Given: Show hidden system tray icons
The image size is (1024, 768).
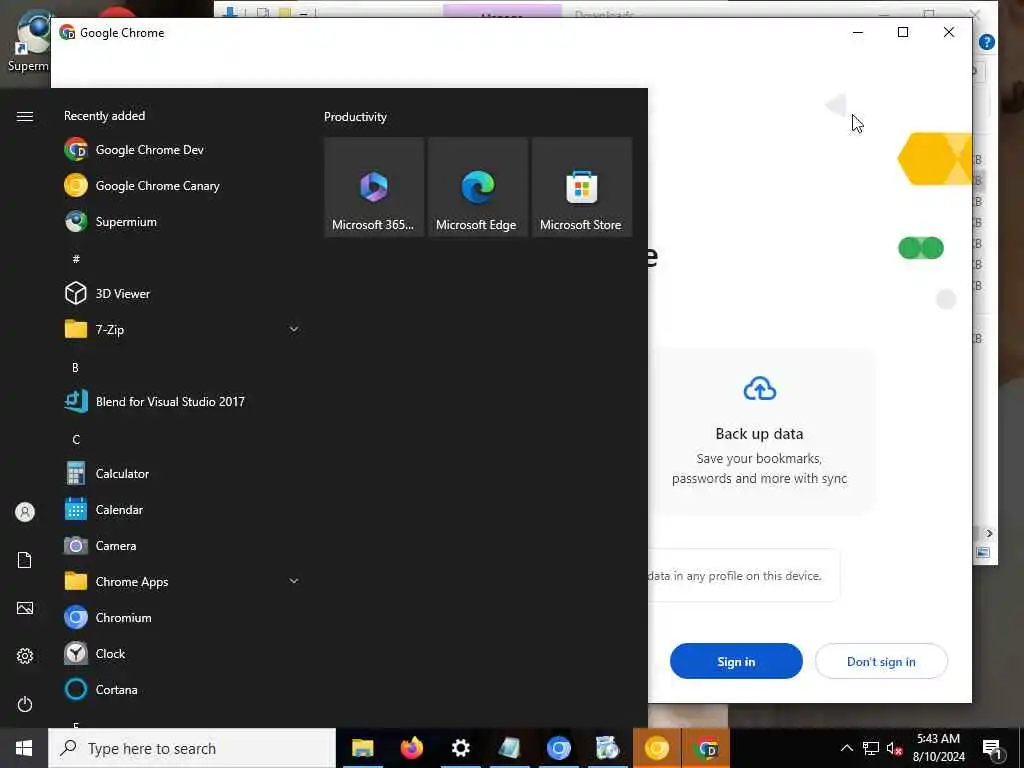Looking at the screenshot, I should click(846, 748).
